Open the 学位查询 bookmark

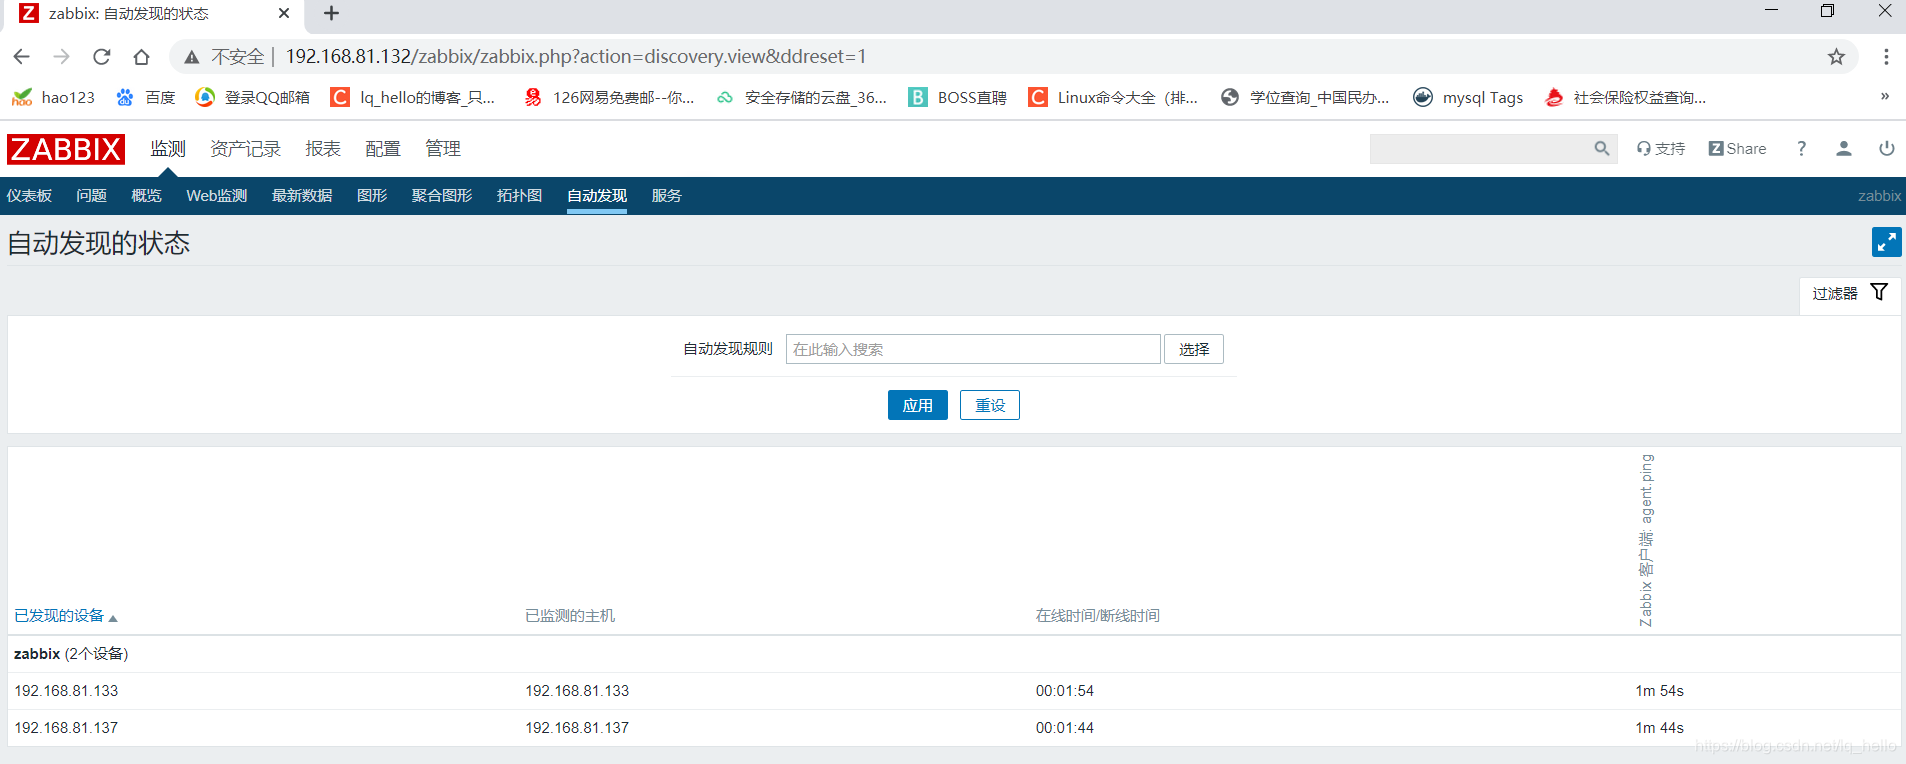point(1305,97)
